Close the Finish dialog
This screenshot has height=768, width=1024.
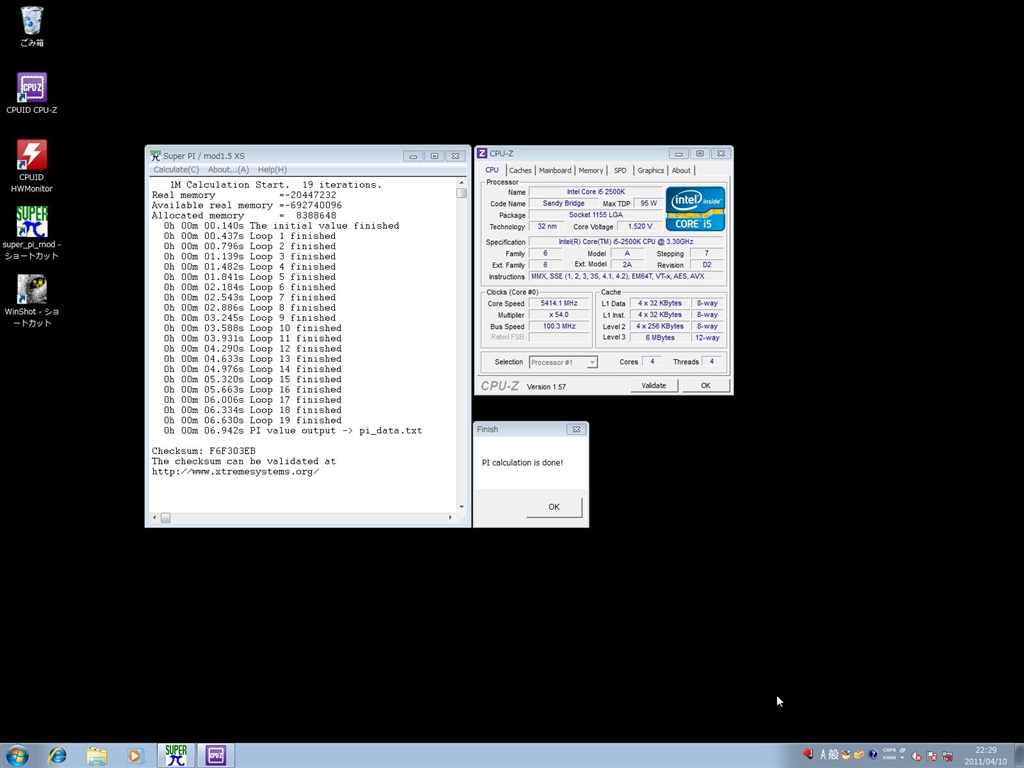click(576, 429)
